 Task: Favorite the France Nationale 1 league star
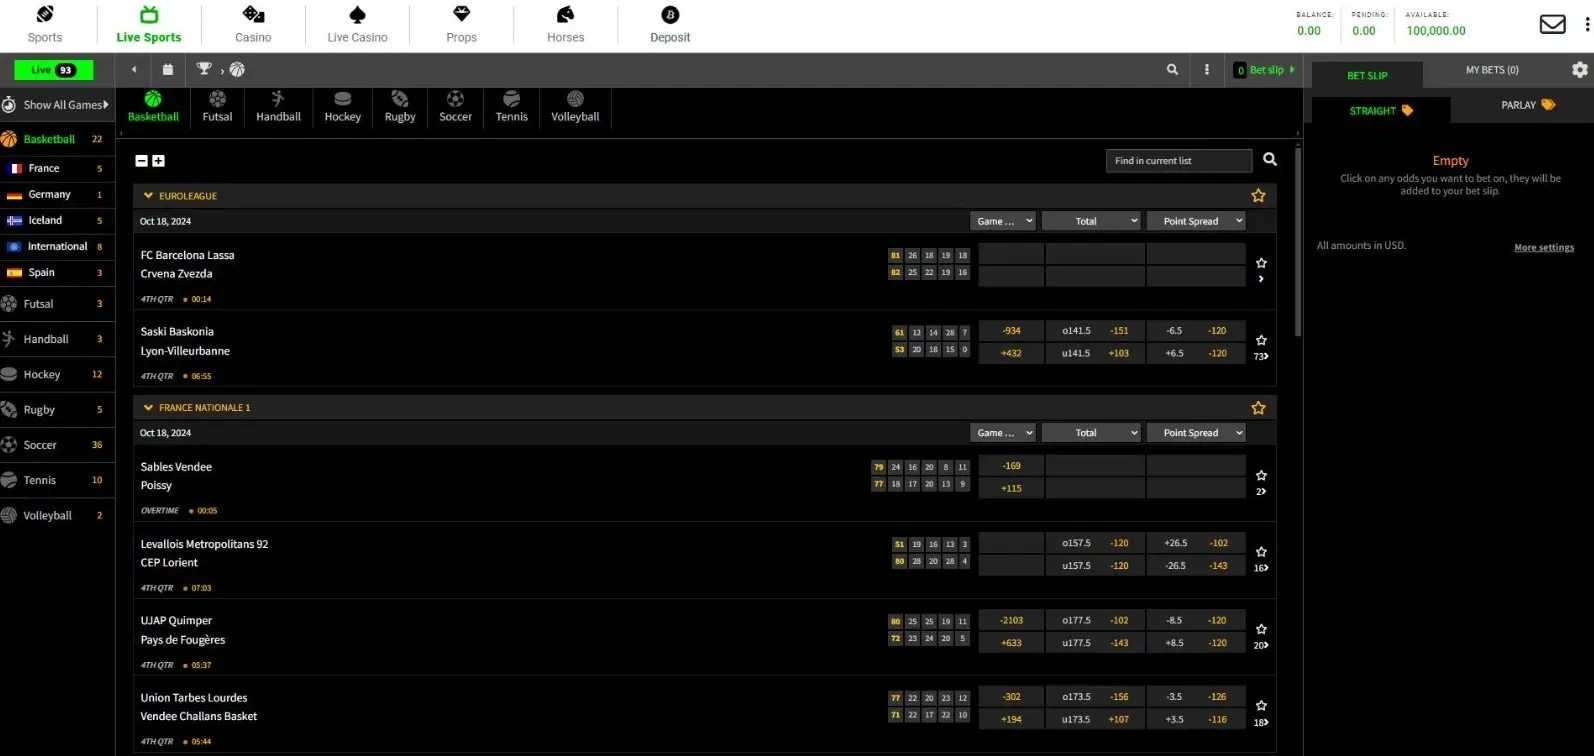coord(1258,408)
